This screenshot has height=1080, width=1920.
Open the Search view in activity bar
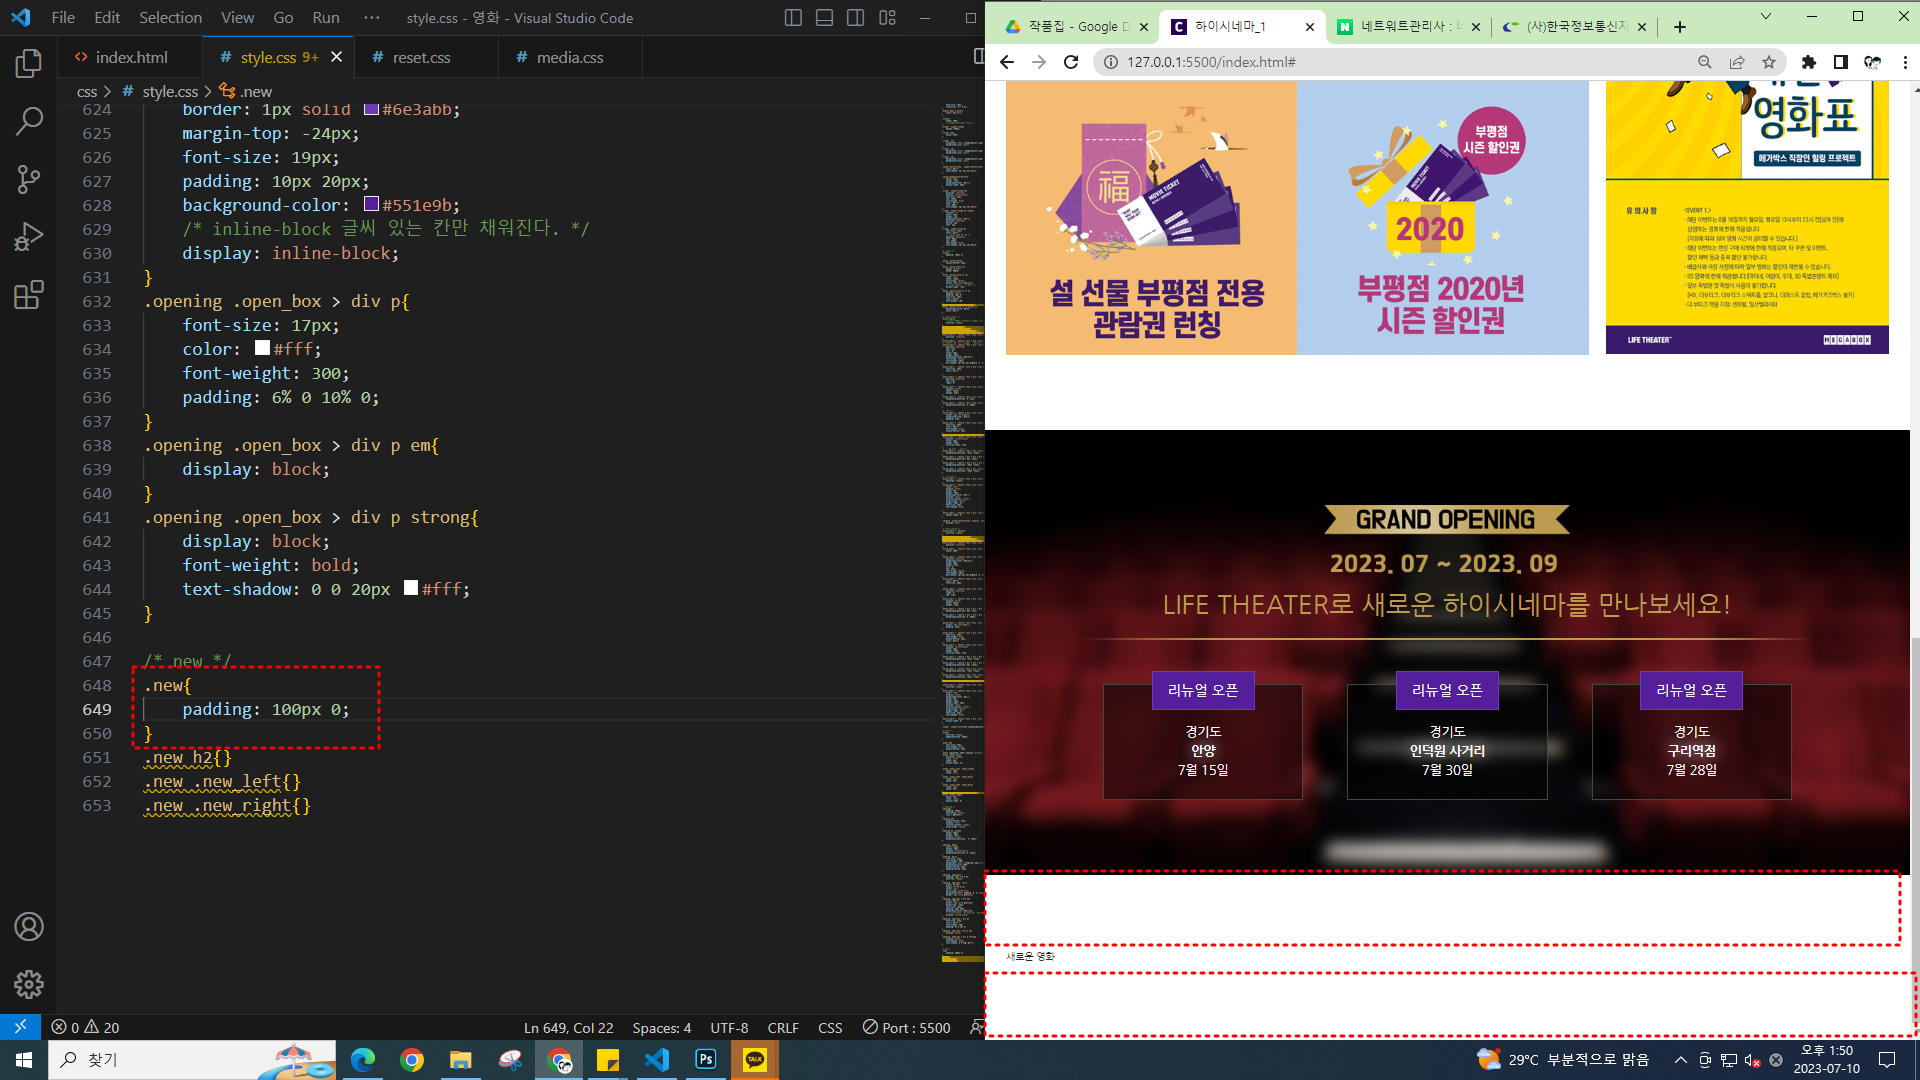(29, 122)
